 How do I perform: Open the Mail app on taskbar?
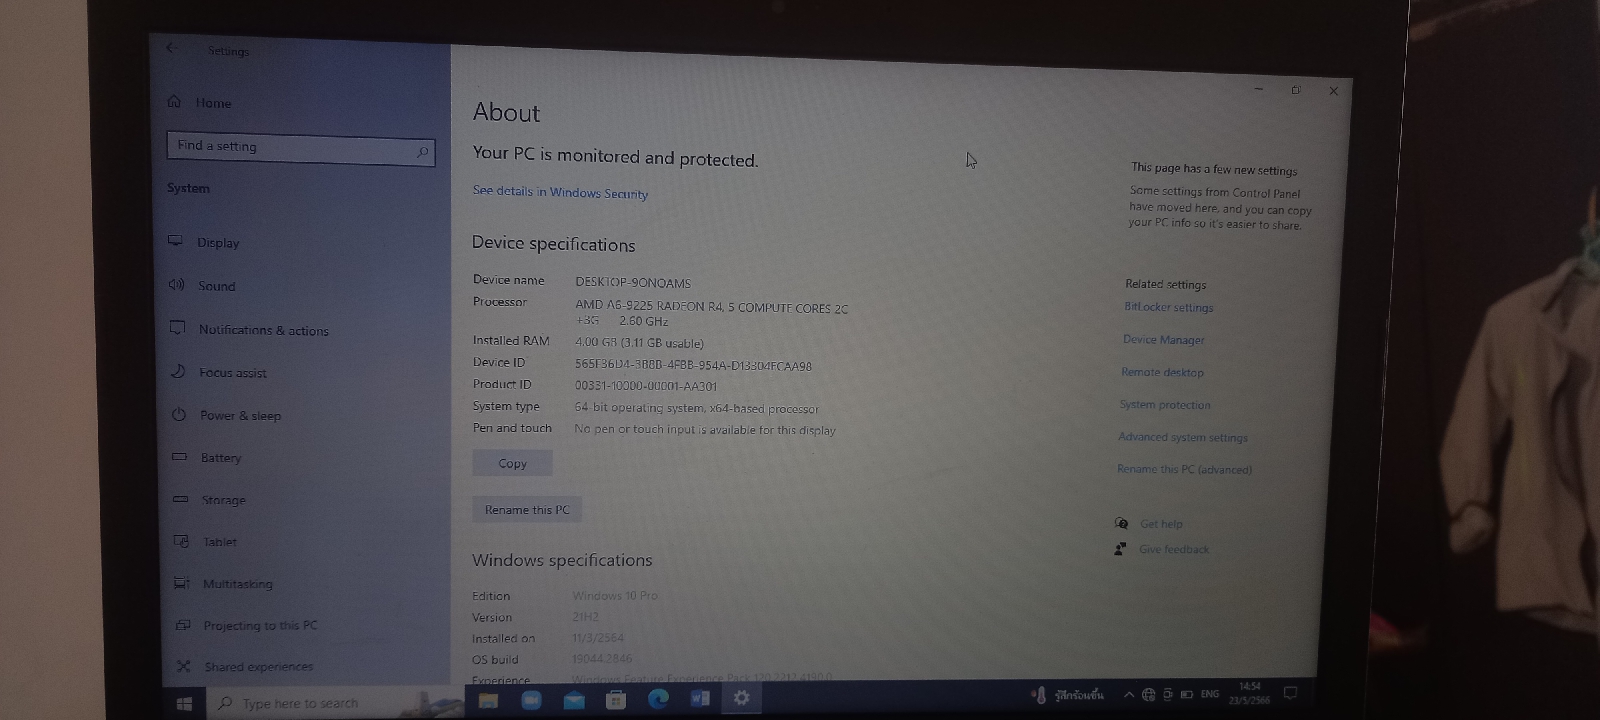(574, 700)
